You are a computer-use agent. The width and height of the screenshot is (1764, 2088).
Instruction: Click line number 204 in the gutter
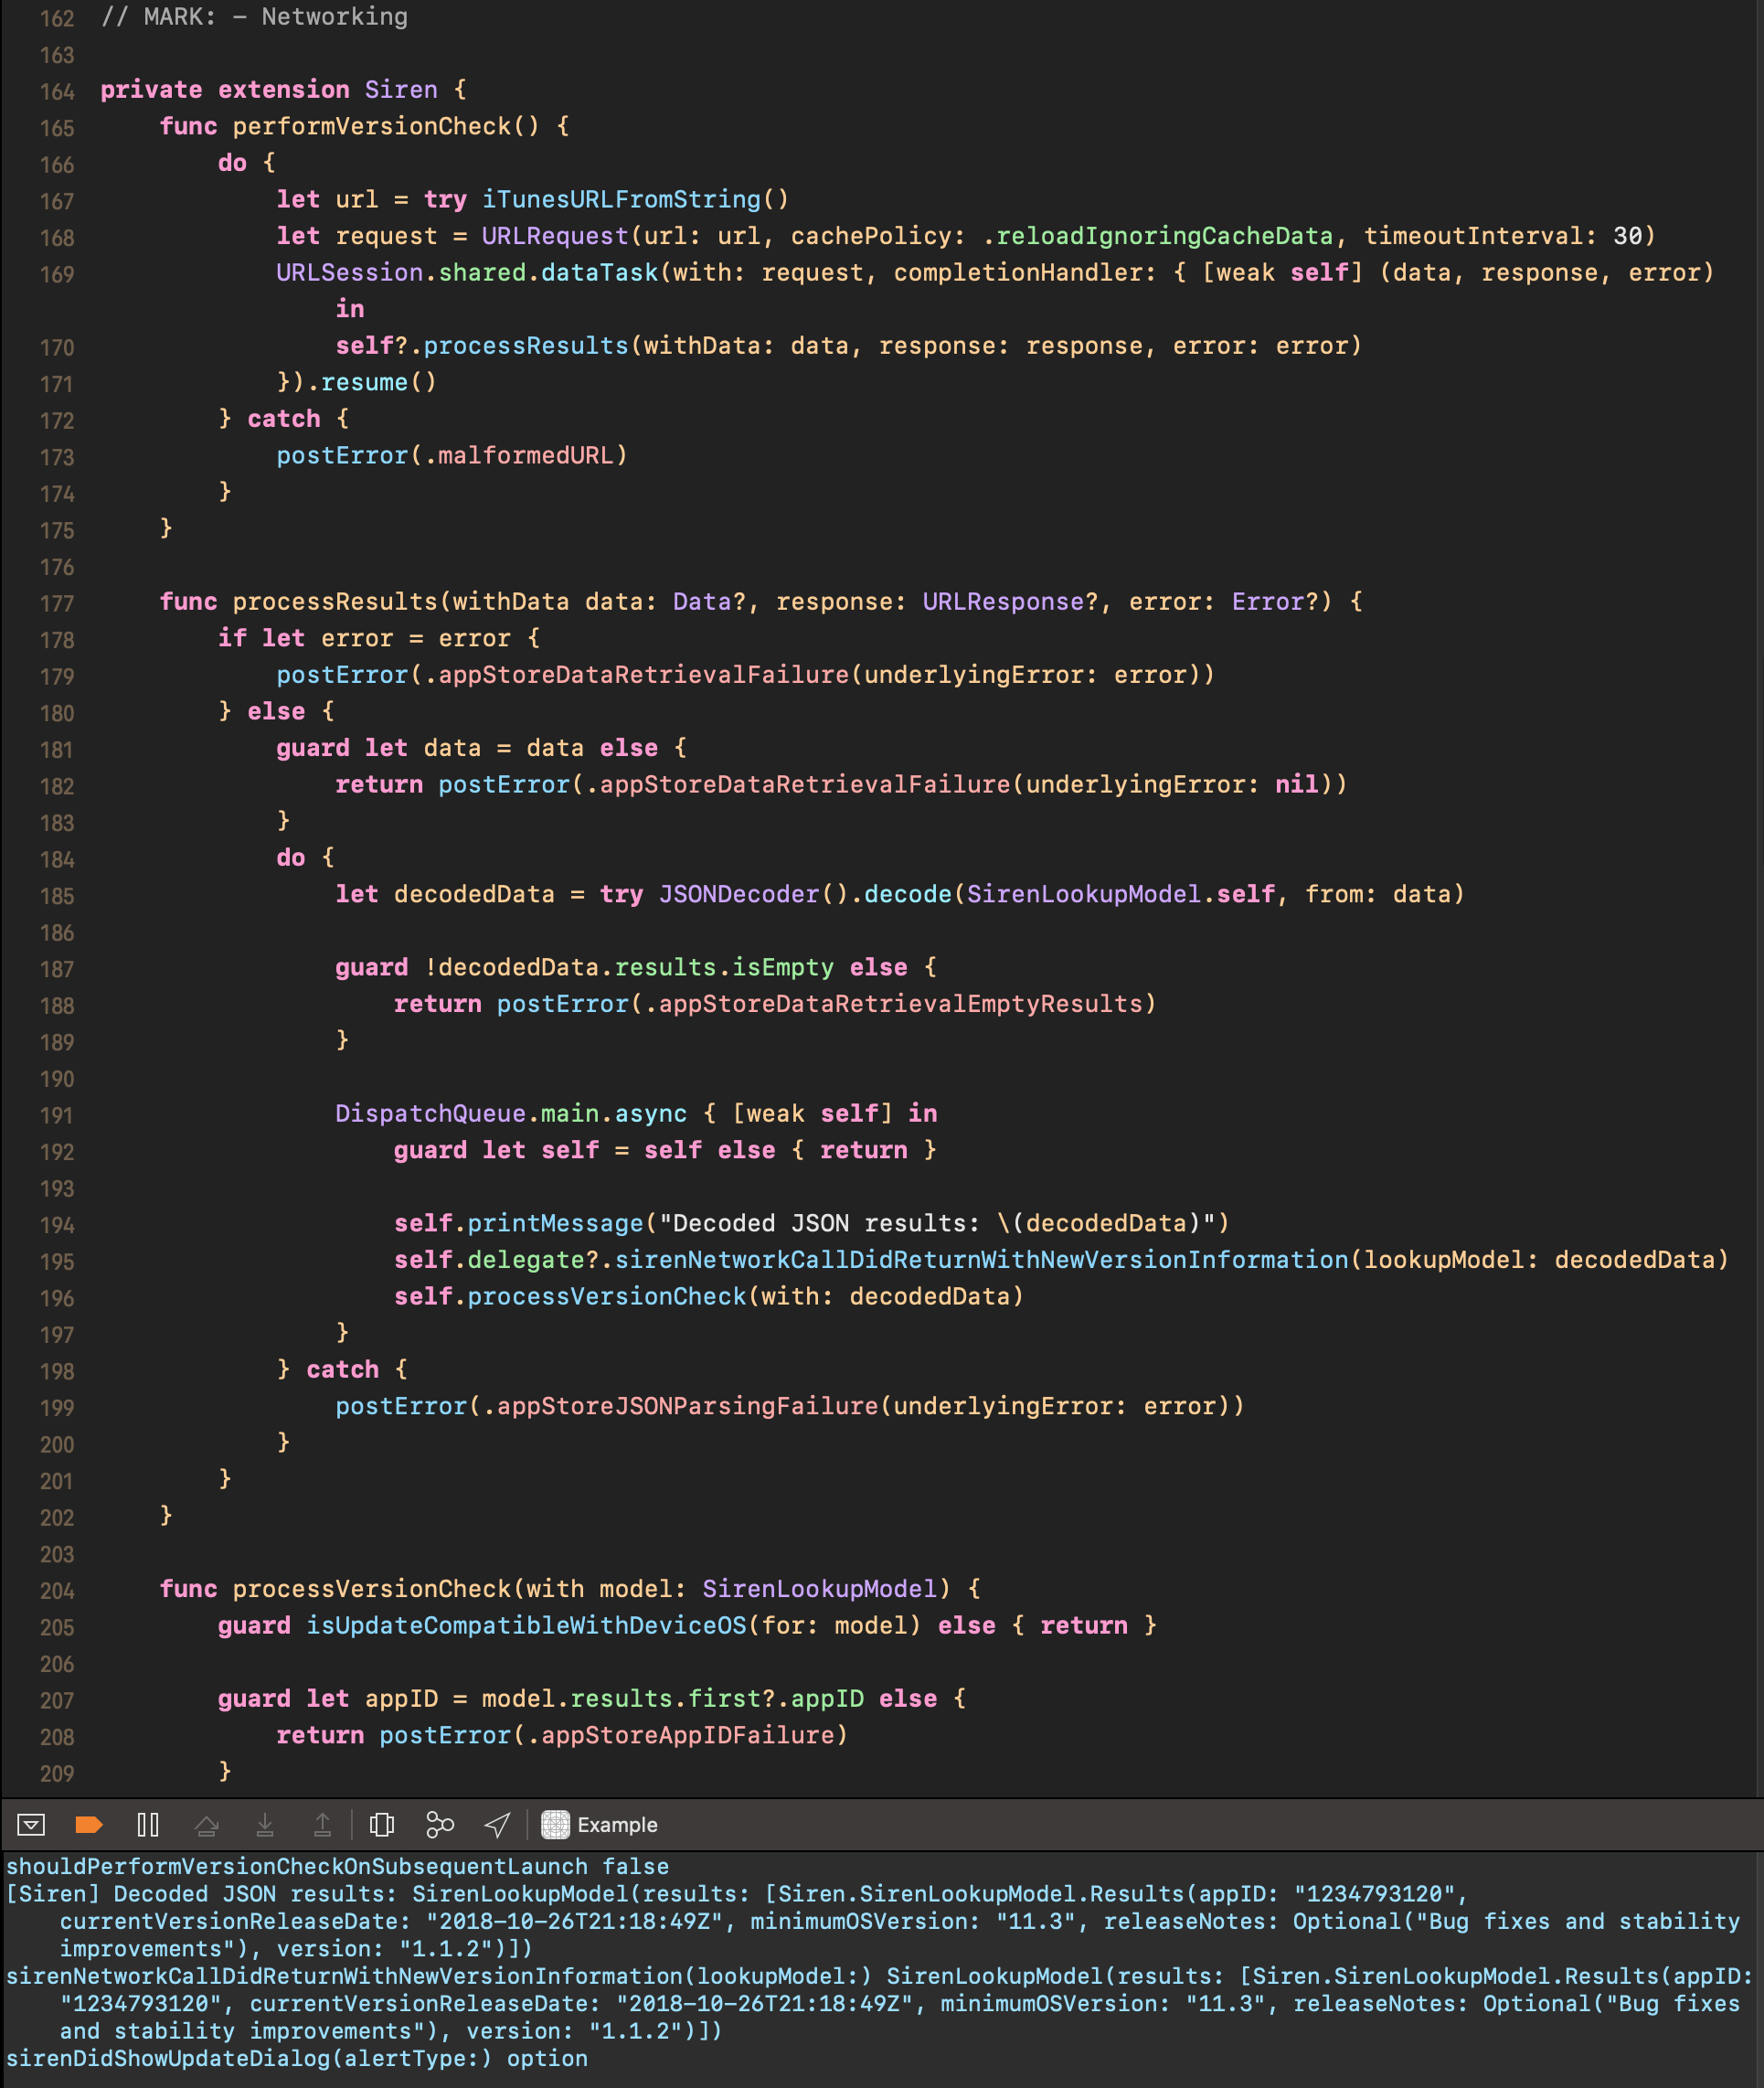click(57, 1590)
